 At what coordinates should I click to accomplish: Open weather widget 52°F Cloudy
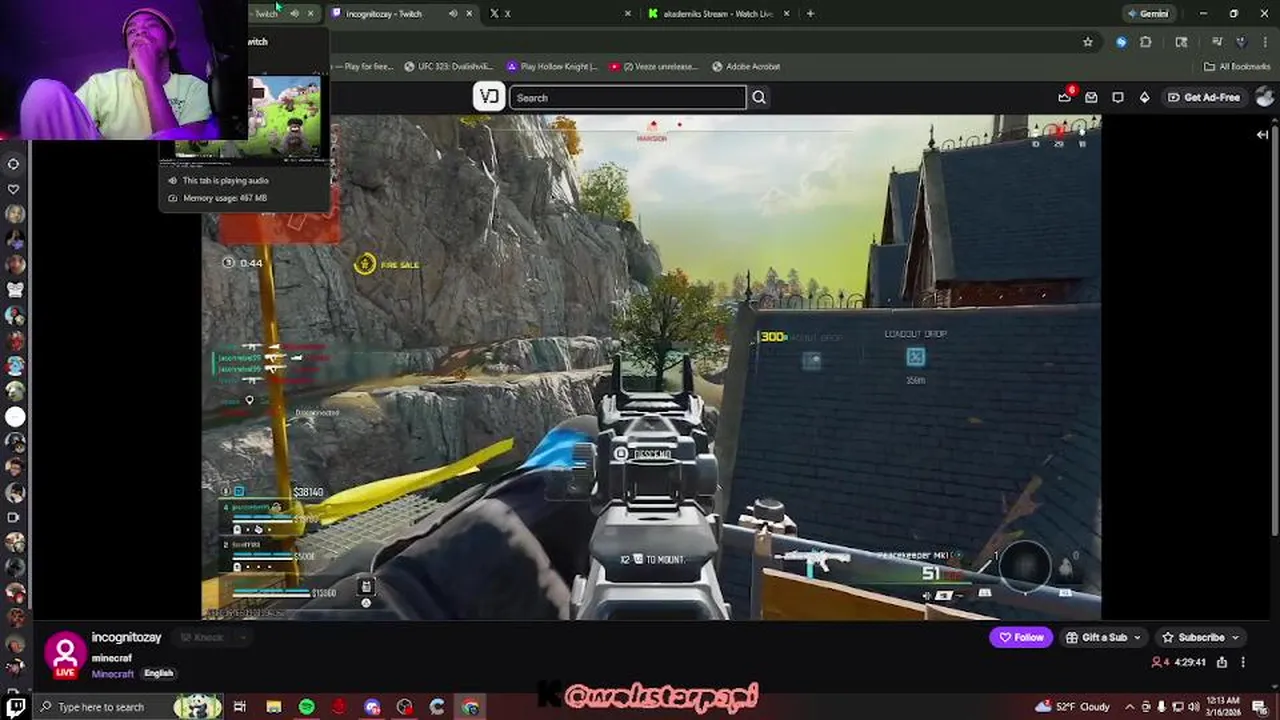[1073, 707]
